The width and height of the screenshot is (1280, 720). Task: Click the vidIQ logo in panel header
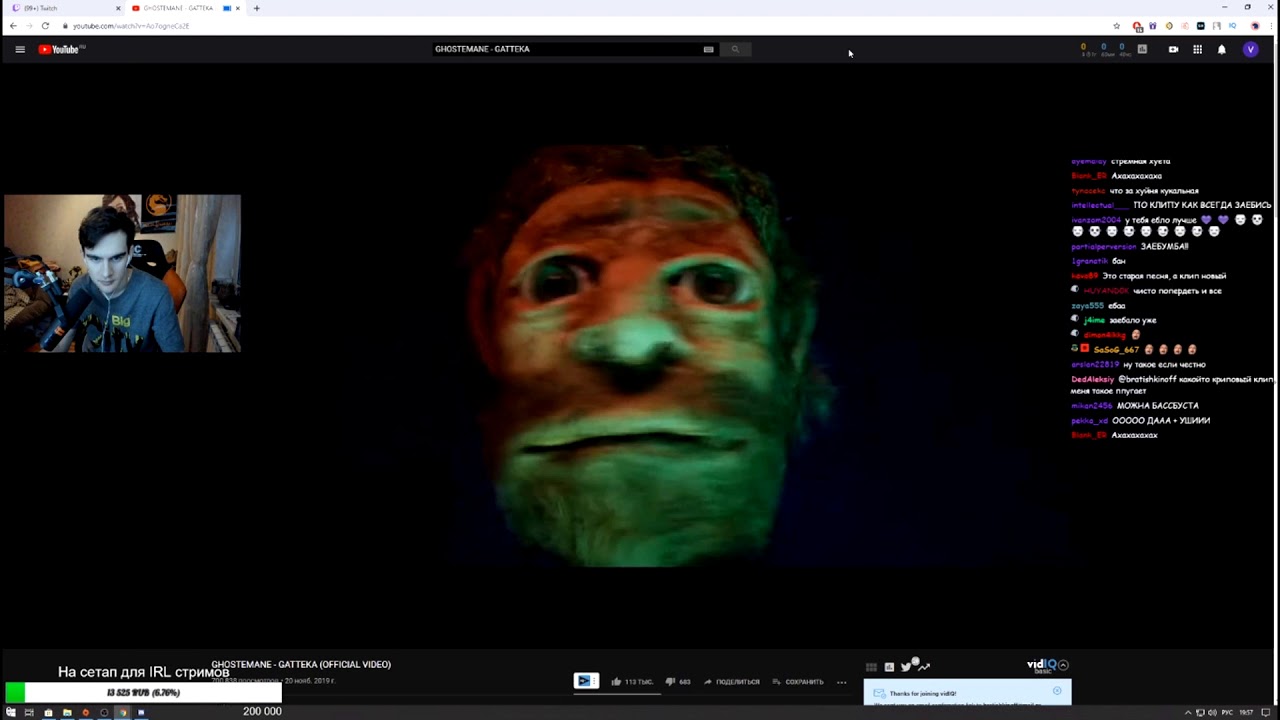1041,665
